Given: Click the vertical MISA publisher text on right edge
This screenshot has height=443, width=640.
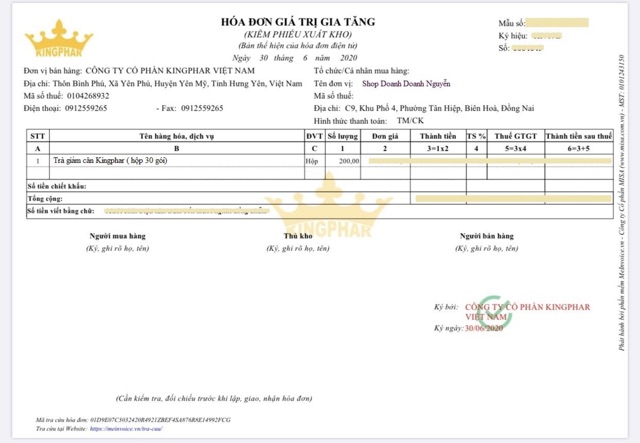Looking at the screenshot, I should coord(621,203).
